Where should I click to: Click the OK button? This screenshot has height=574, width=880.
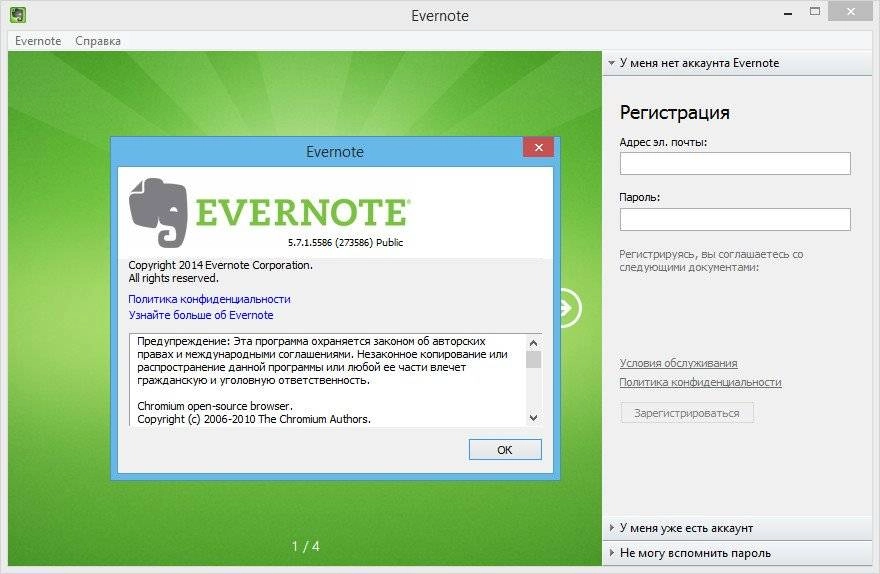(505, 449)
